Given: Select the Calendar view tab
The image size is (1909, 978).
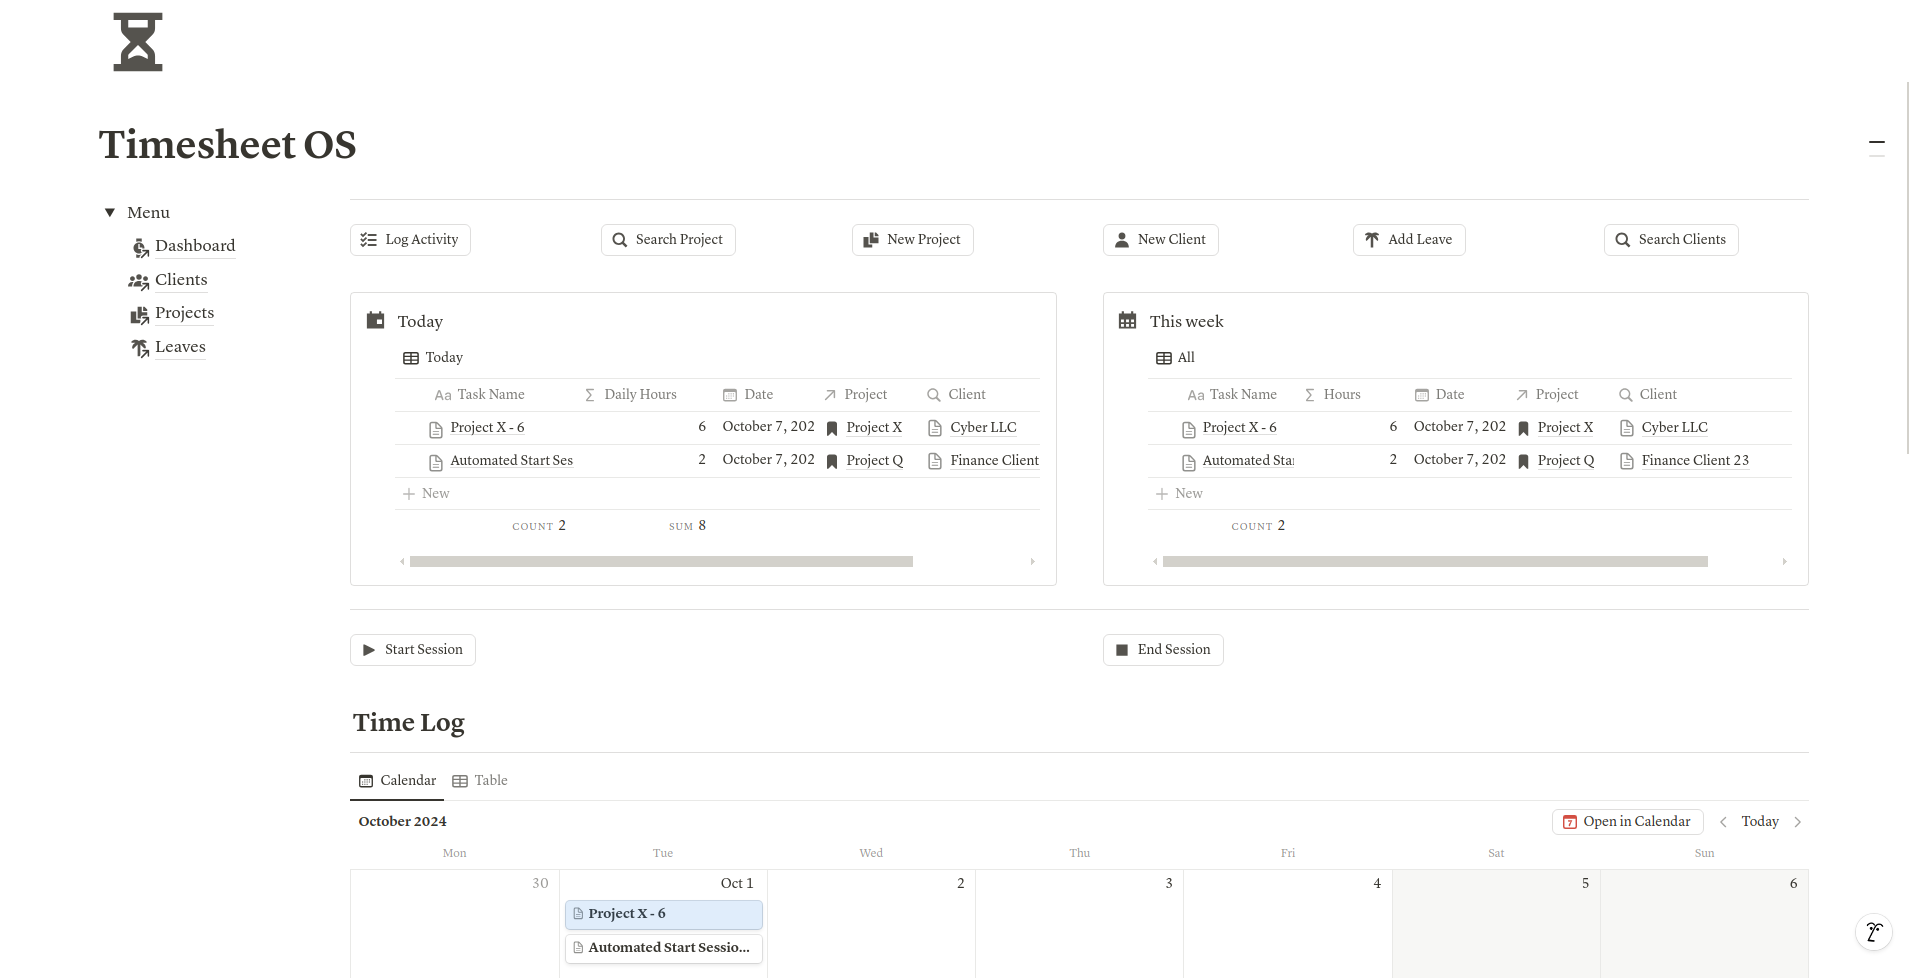Looking at the screenshot, I should pyautogui.click(x=398, y=781).
